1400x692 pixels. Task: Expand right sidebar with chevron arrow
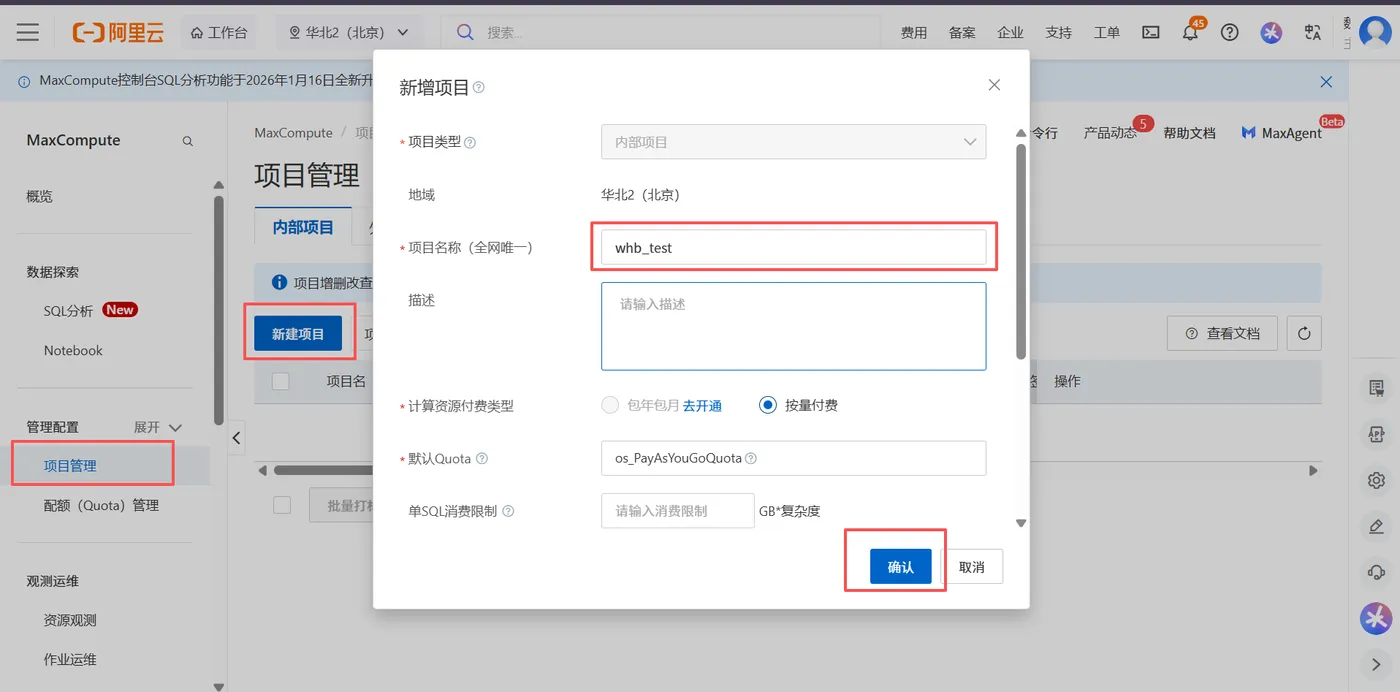pyautogui.click(x=1377, y=664)
